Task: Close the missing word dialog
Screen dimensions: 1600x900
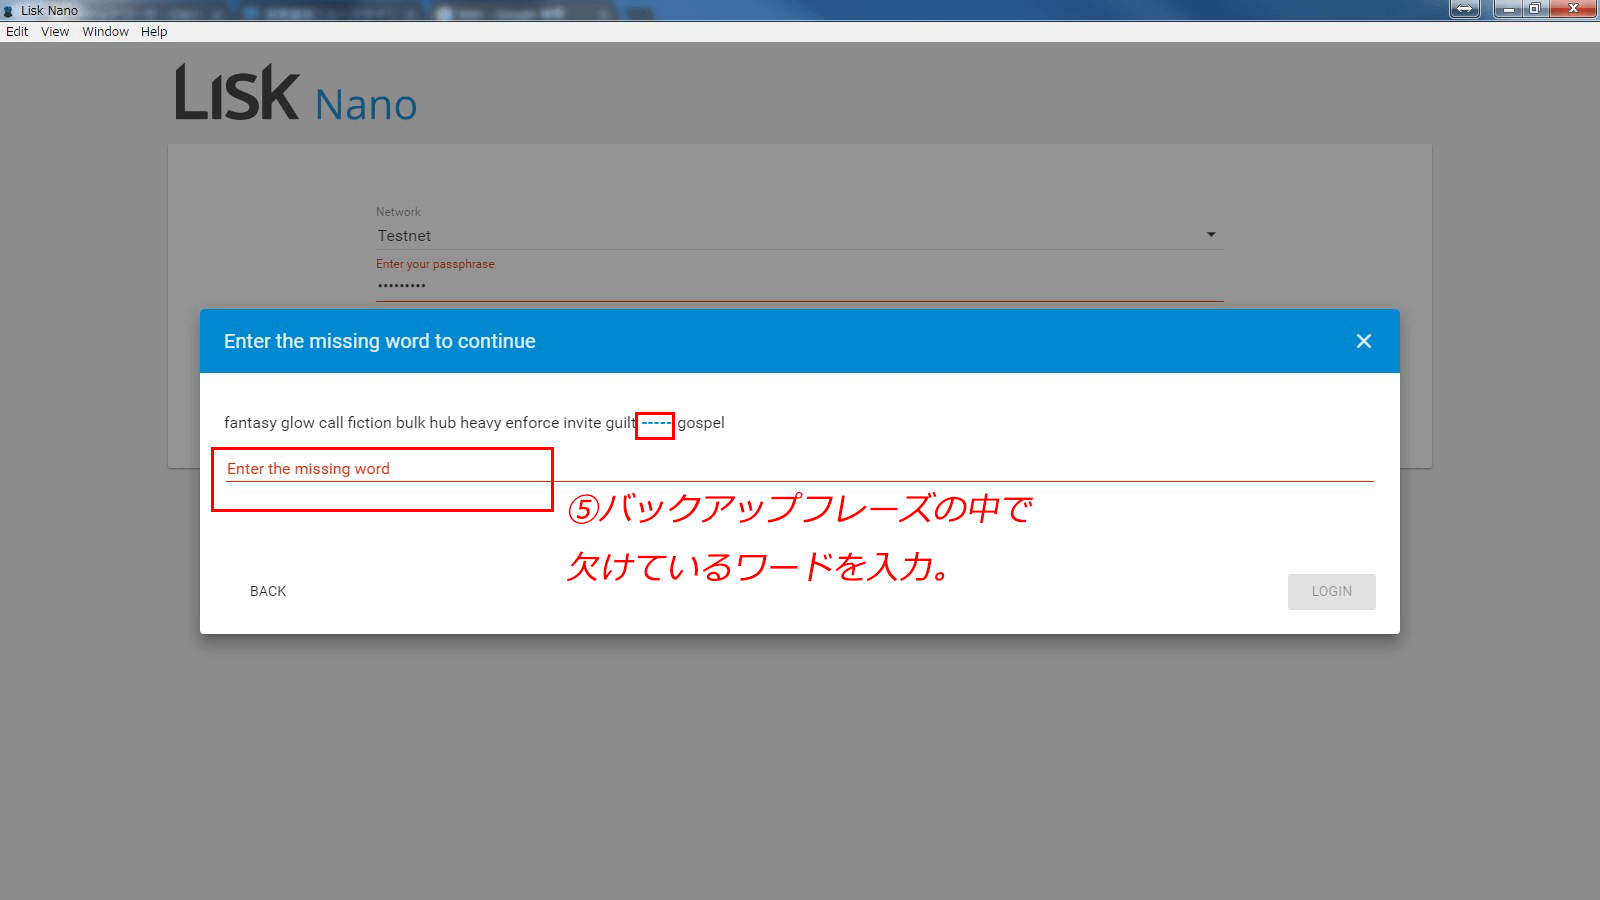Action: click(x=1363, y=341)
